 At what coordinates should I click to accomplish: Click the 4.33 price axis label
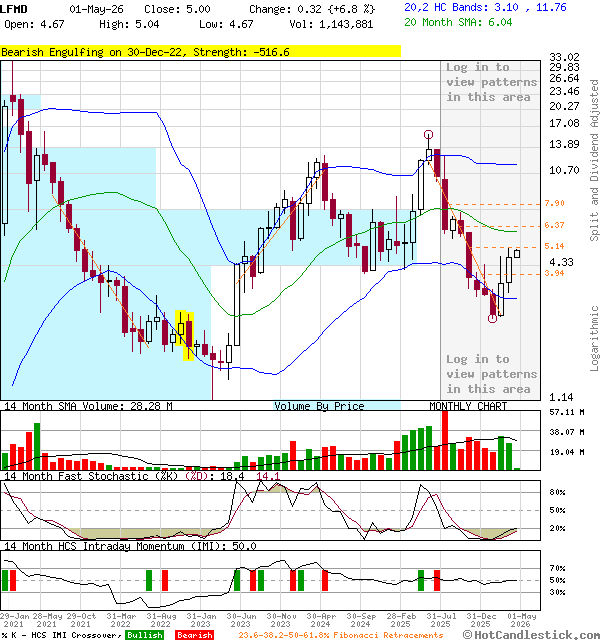click(x=561, y=262)
